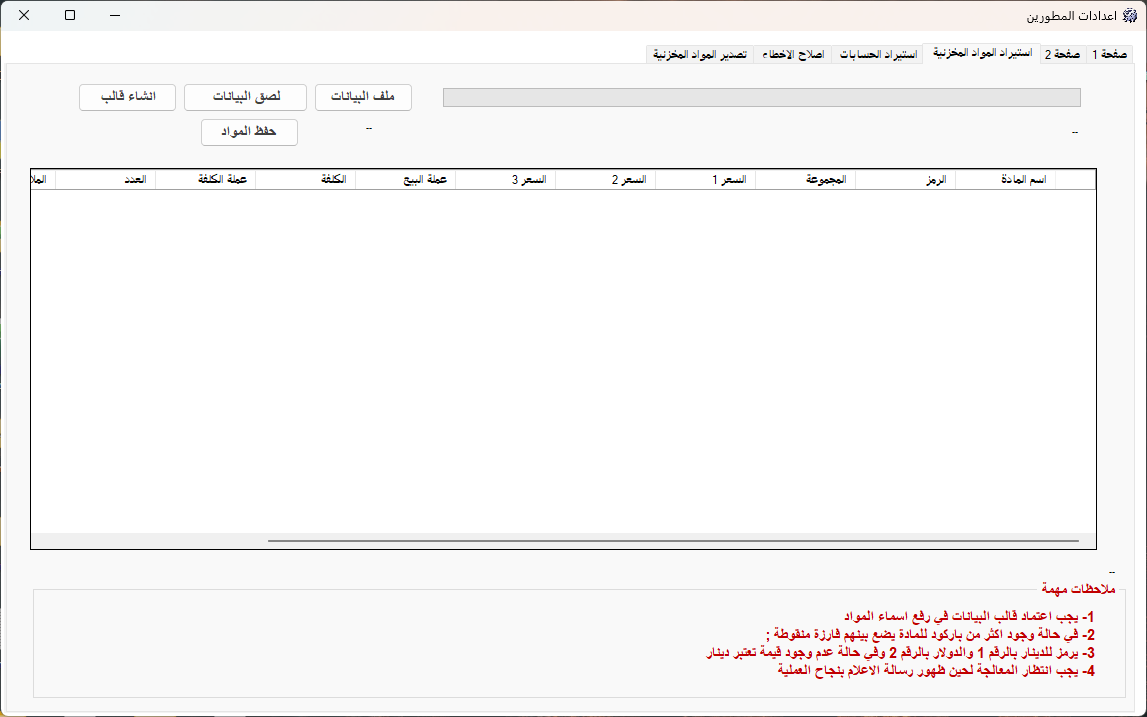Close the اعدادات المطورين window
The height and width of the screenshot is (717, 1147).
coord(24,15)
